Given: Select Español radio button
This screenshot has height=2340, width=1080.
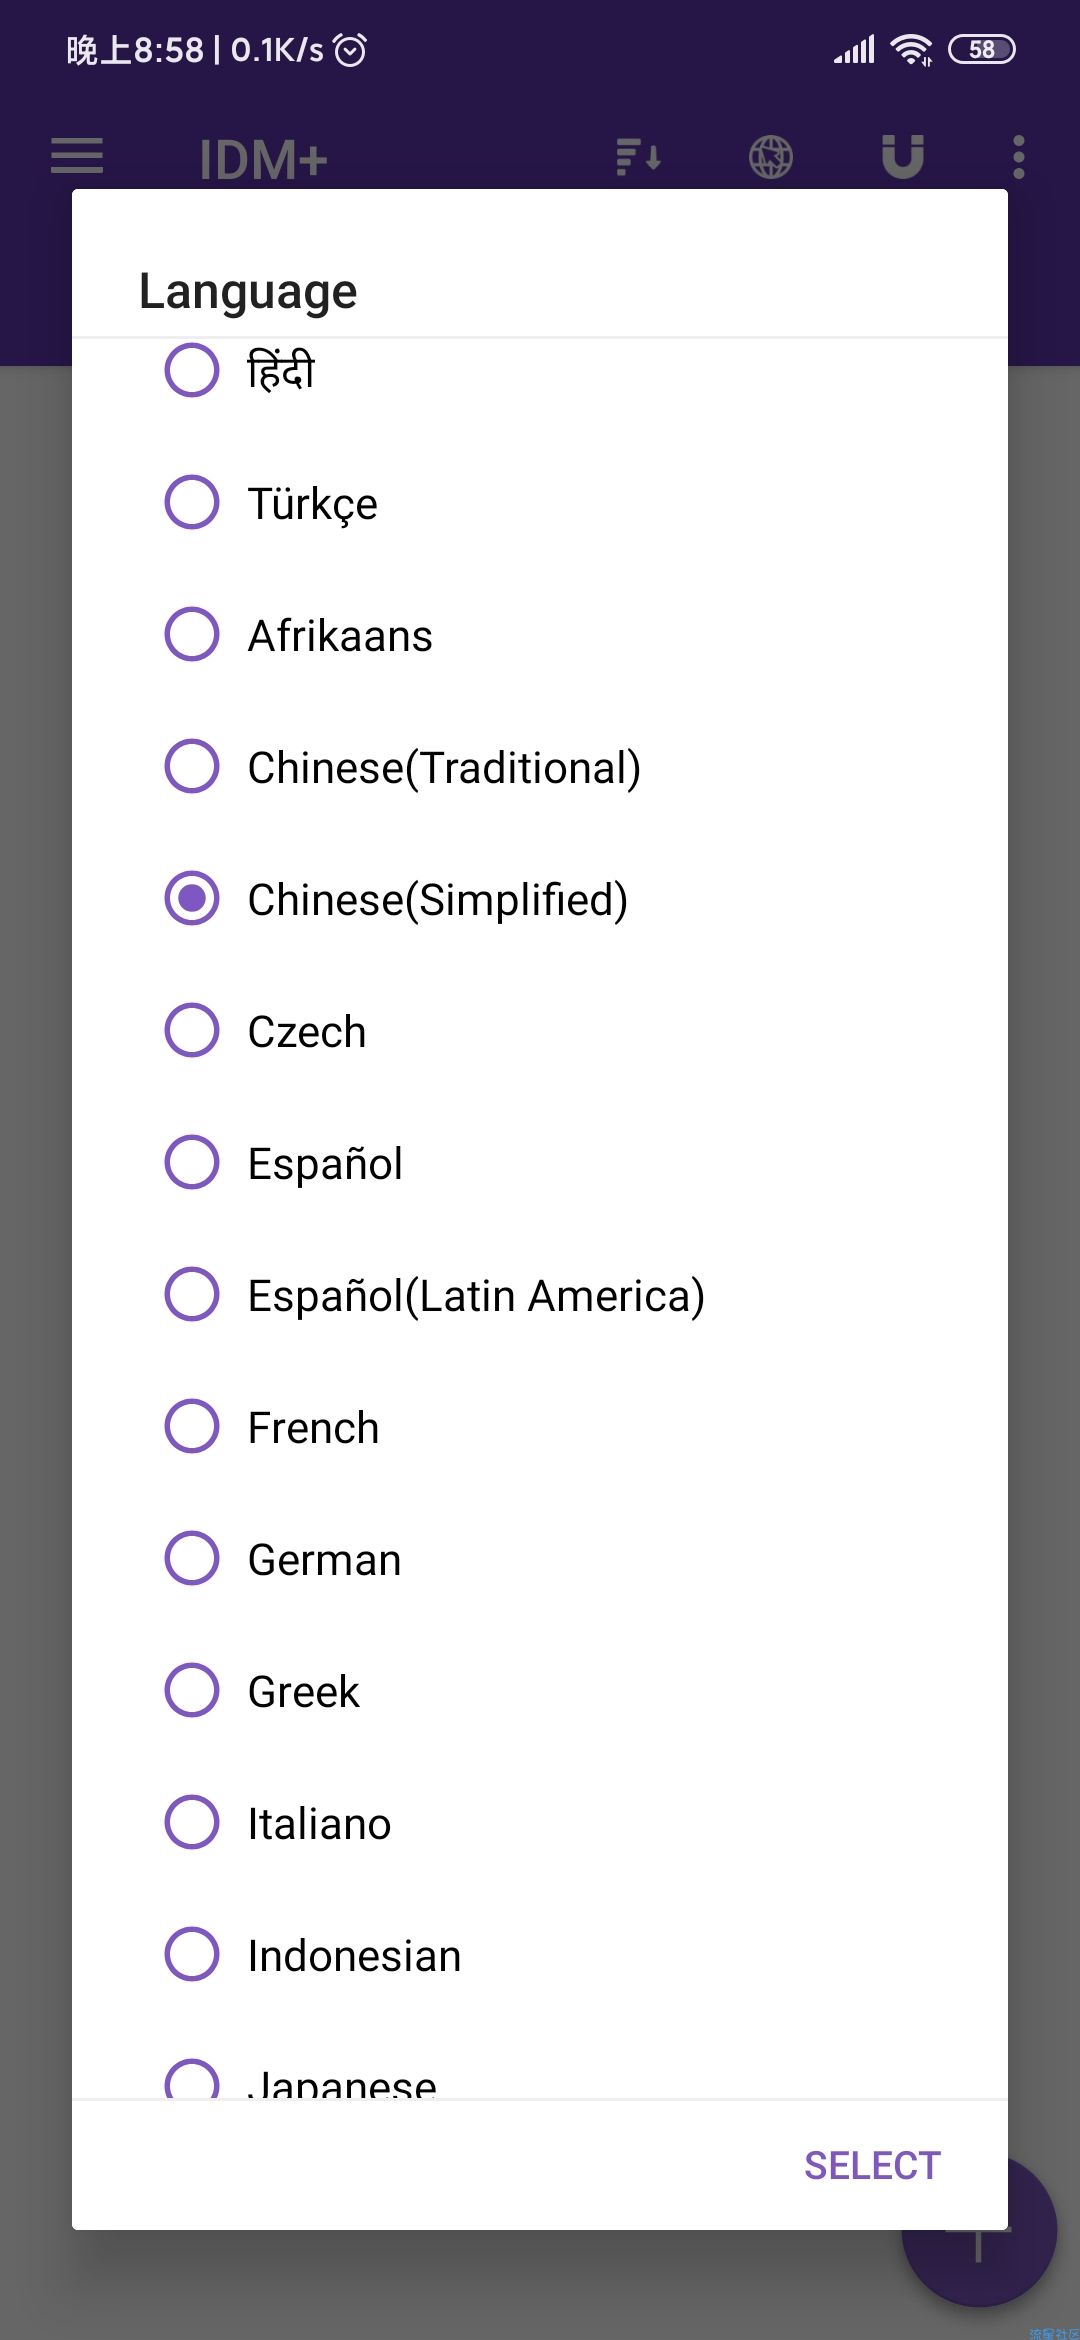Looking at the screenshot, I should [x=192, y=1162].
